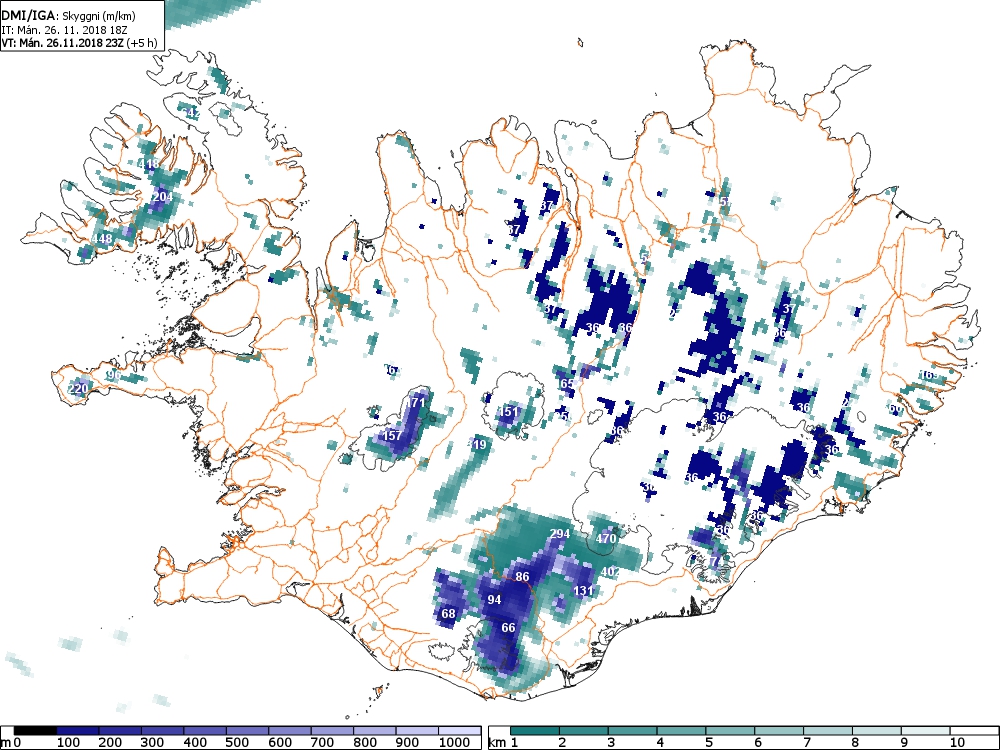Image resolution: width=1000 pixels, height=750 pixels.
Task: Click the '448' visibility value on the map
Action: [102, 239]
